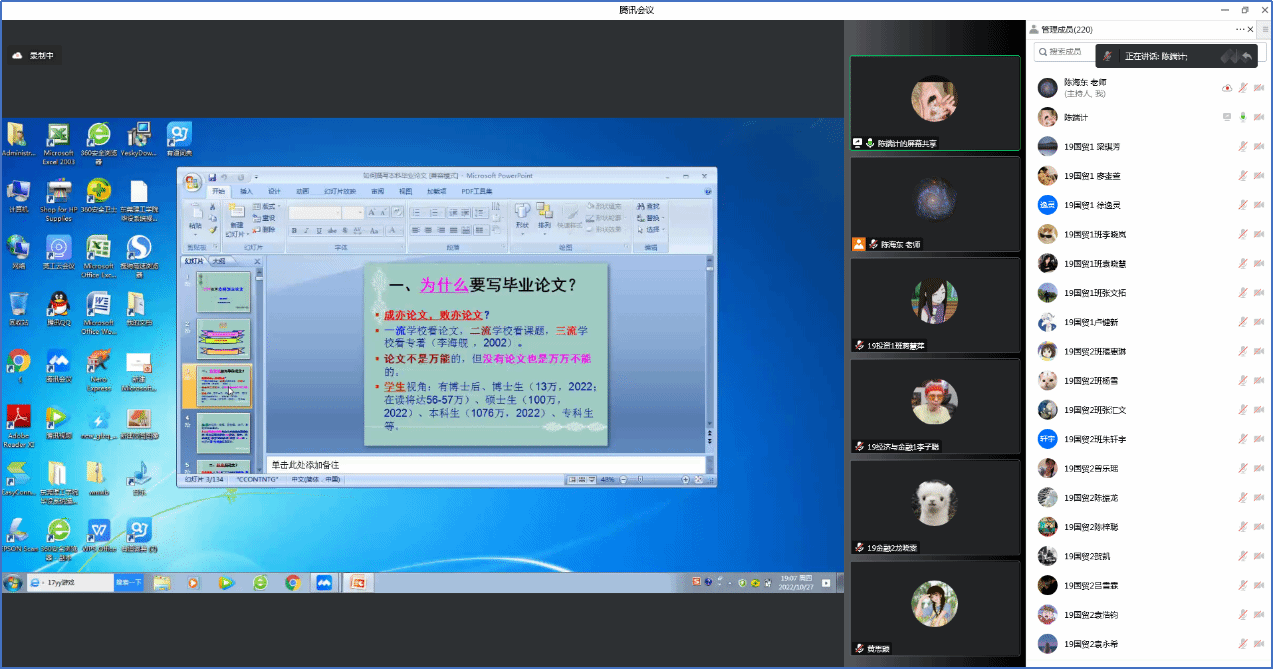Screen dimensions: 1274x670
Task: Open the hamburger menu at panel top-right corner
Action: click(x=1265, y=30)
